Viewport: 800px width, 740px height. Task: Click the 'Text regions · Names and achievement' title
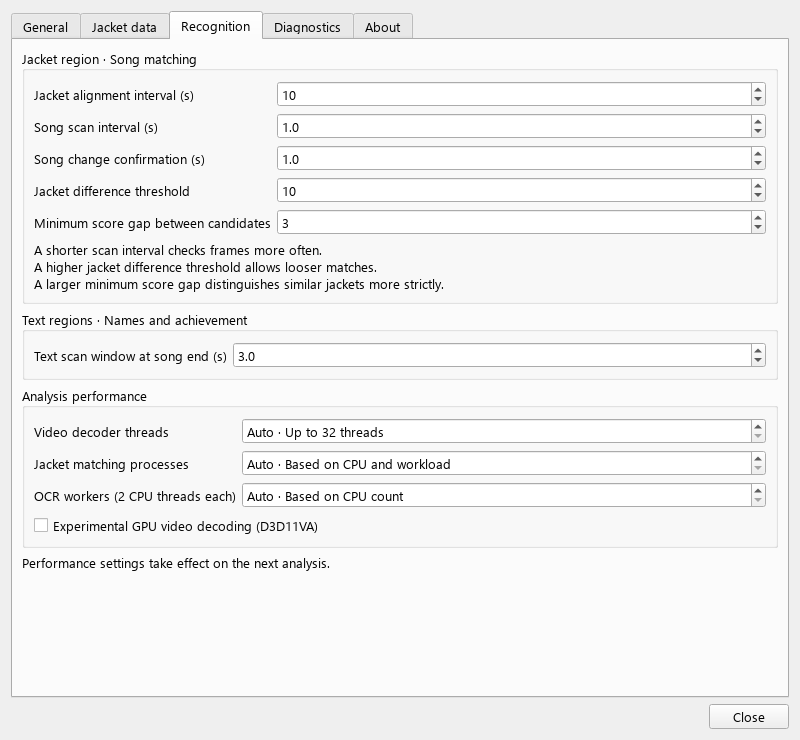135,320
